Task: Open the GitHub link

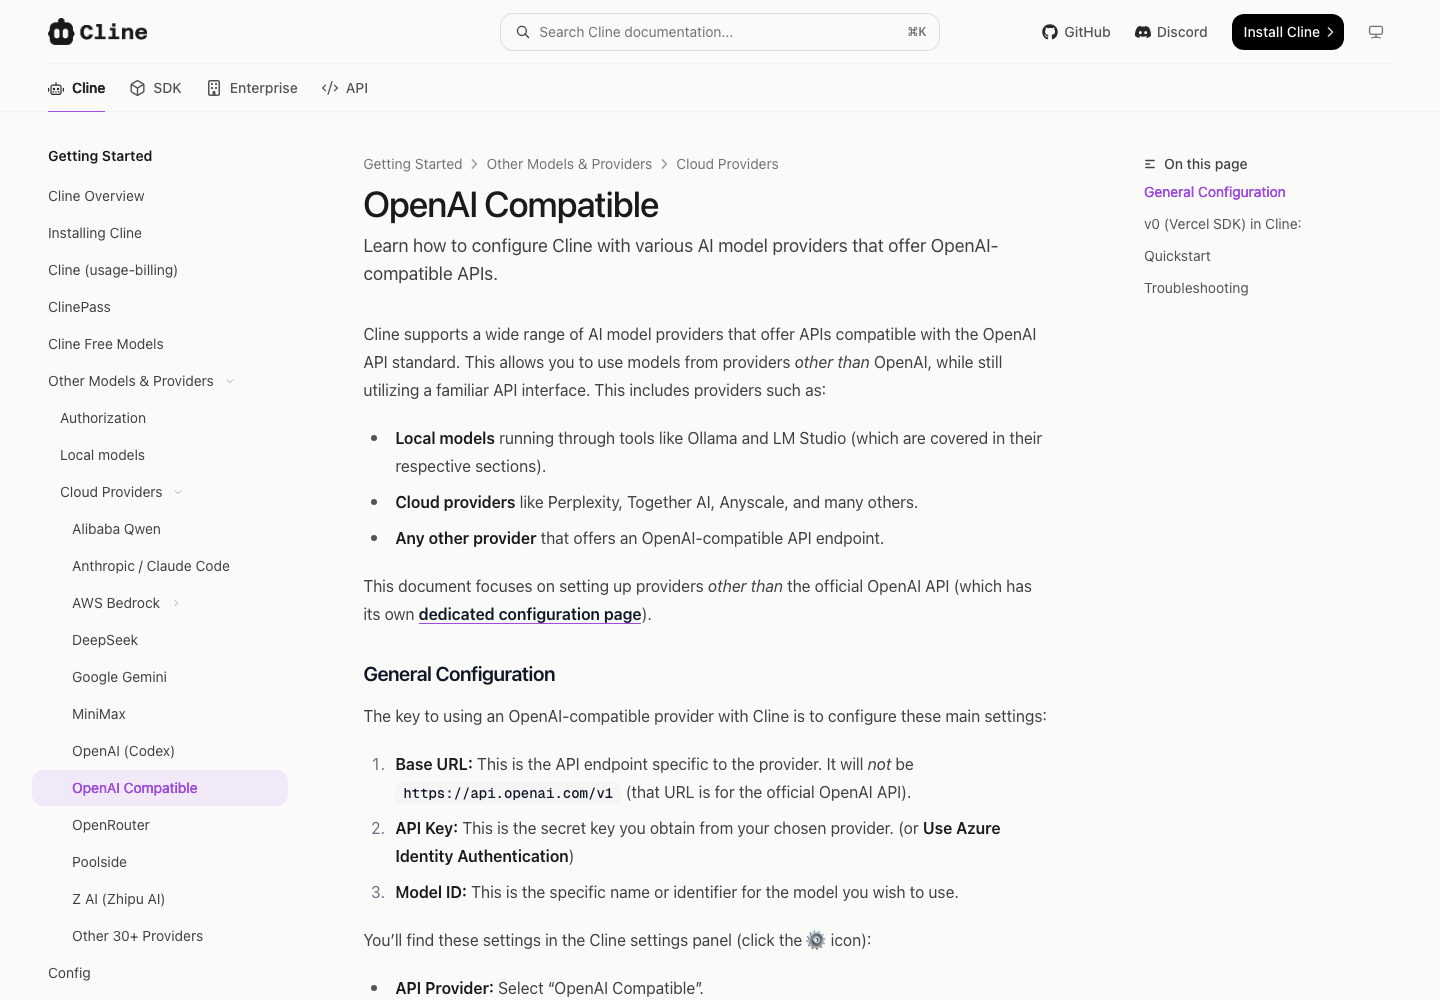Action: pos(1076,32)
